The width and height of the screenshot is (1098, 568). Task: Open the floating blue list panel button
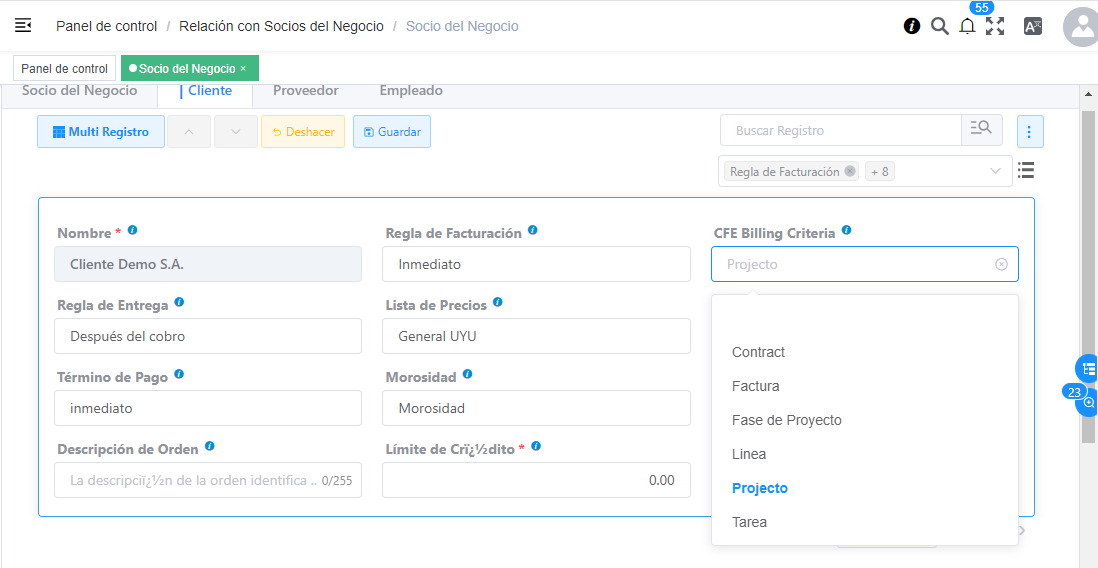pos(1087,369)
